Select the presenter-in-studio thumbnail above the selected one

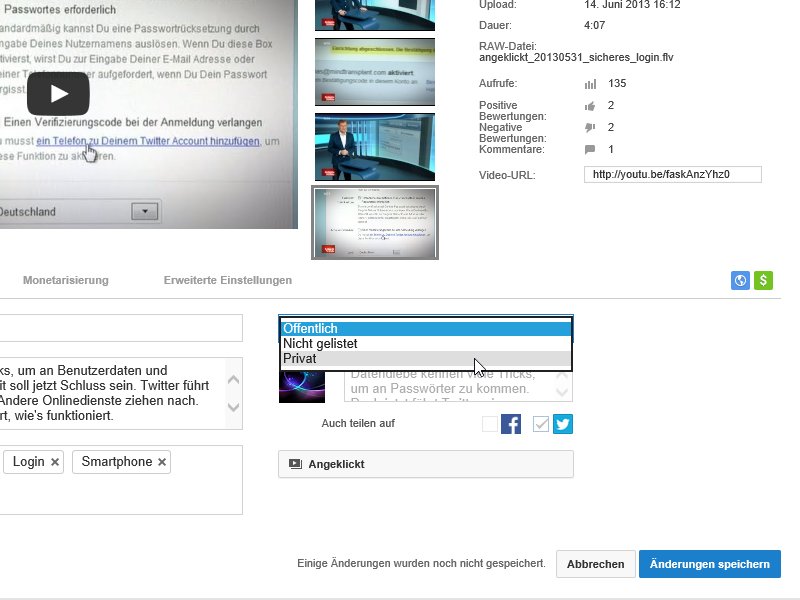pyautogui.click(x=375, y=147)
